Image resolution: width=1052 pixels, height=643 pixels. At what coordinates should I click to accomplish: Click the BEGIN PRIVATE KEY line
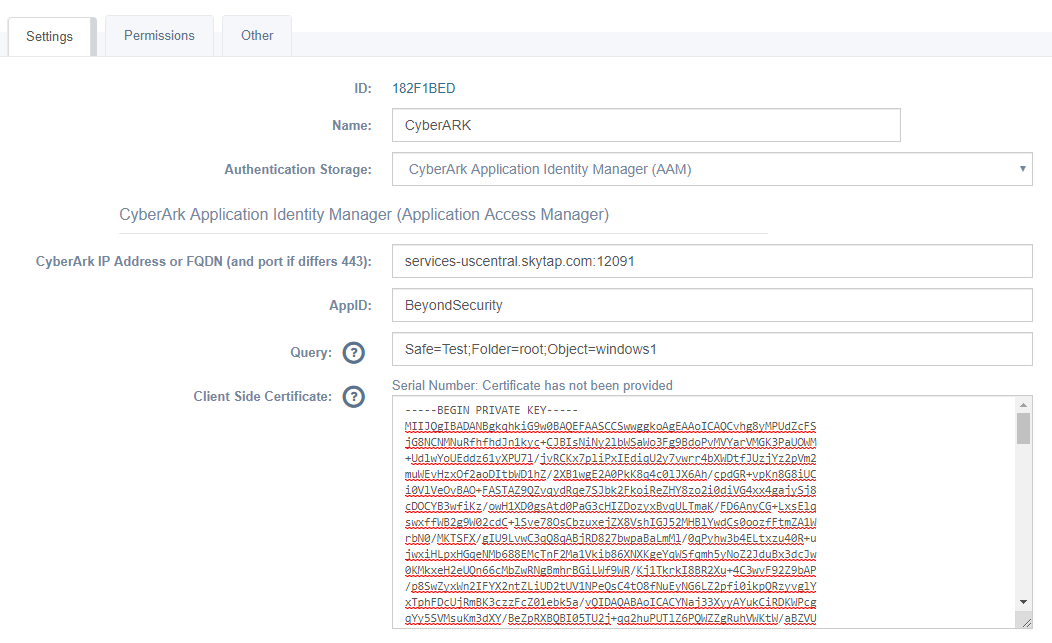point(491,410)
